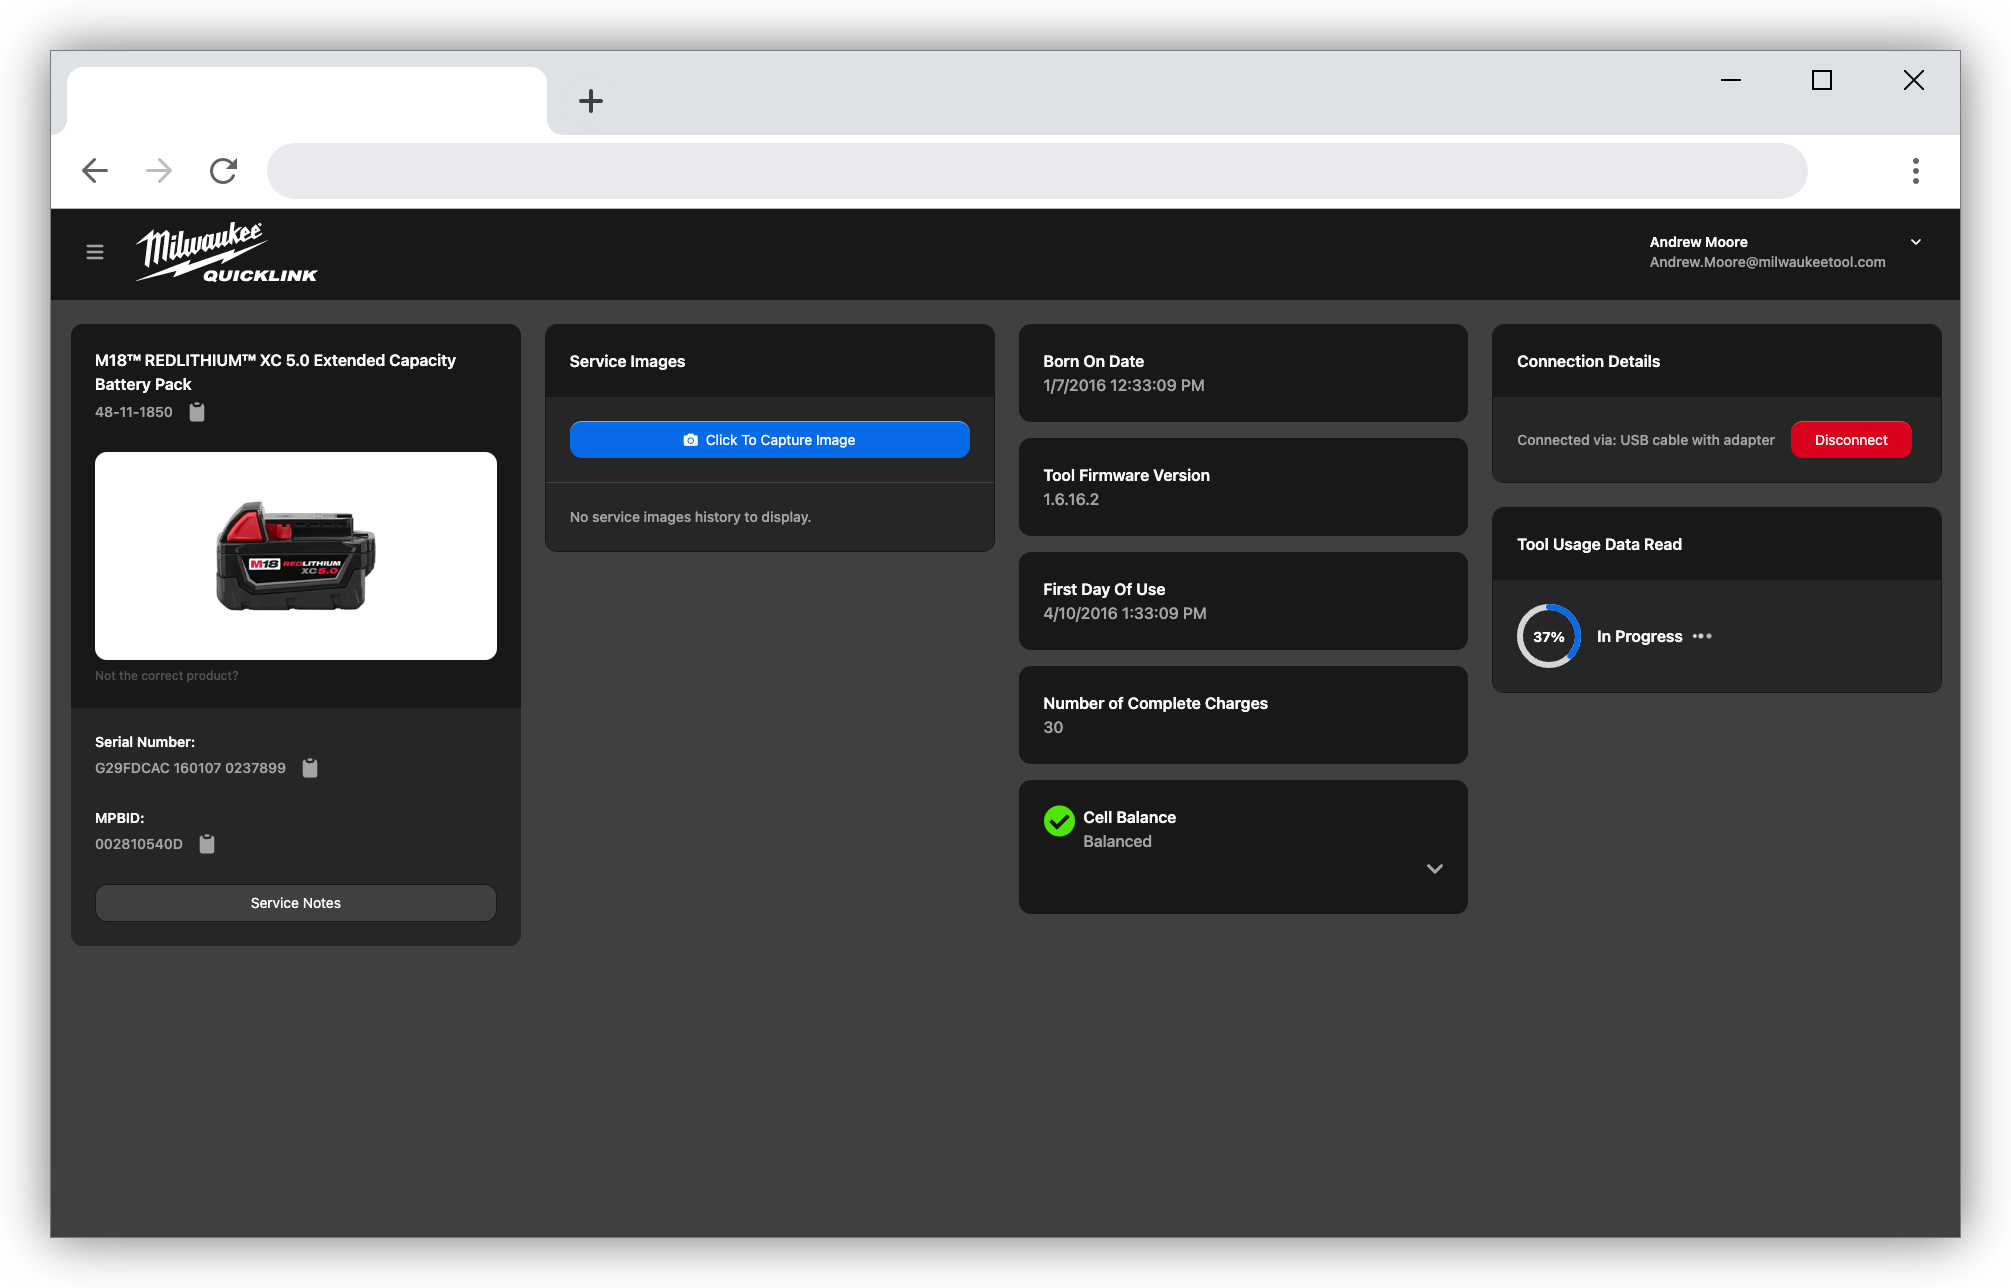The height and width of the screenshot is (1288, 2011).
Task: Maximize the browser window
Action: [1822, 80]
